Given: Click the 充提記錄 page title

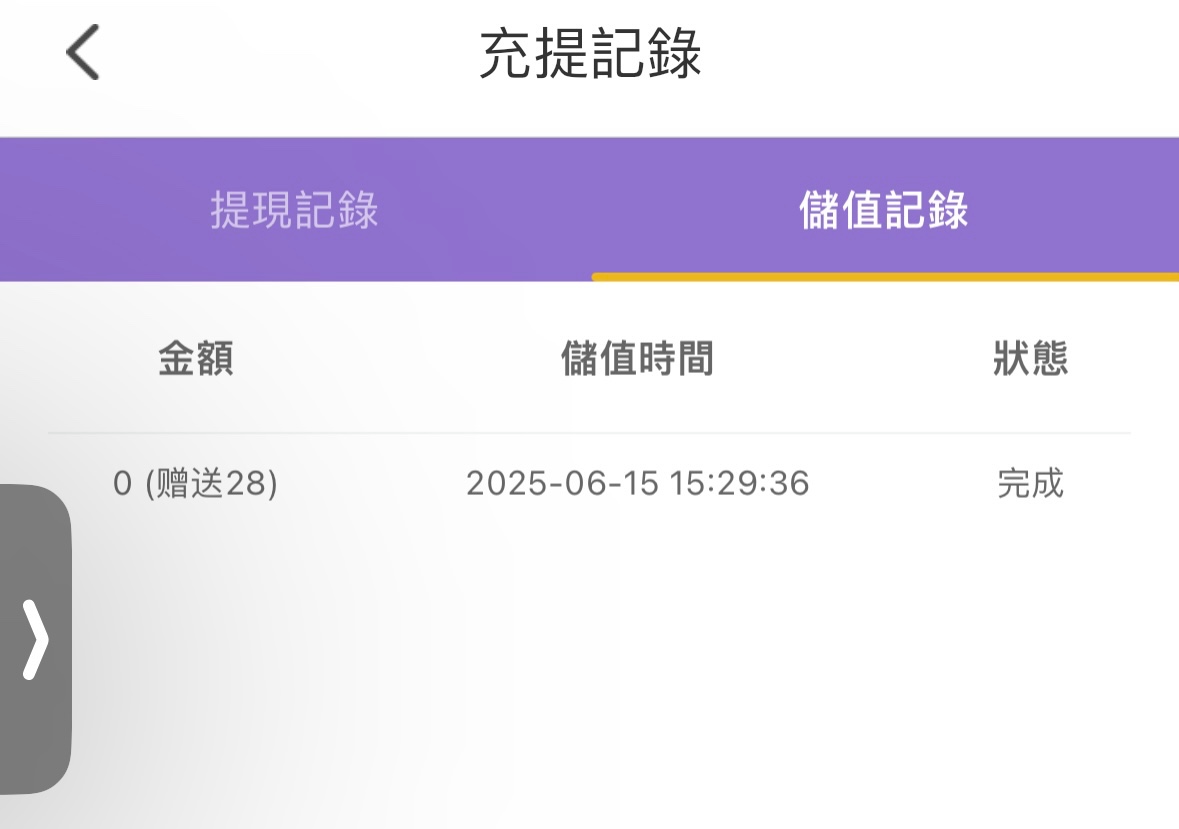Looking at the screenshot, I should [590, 54].
